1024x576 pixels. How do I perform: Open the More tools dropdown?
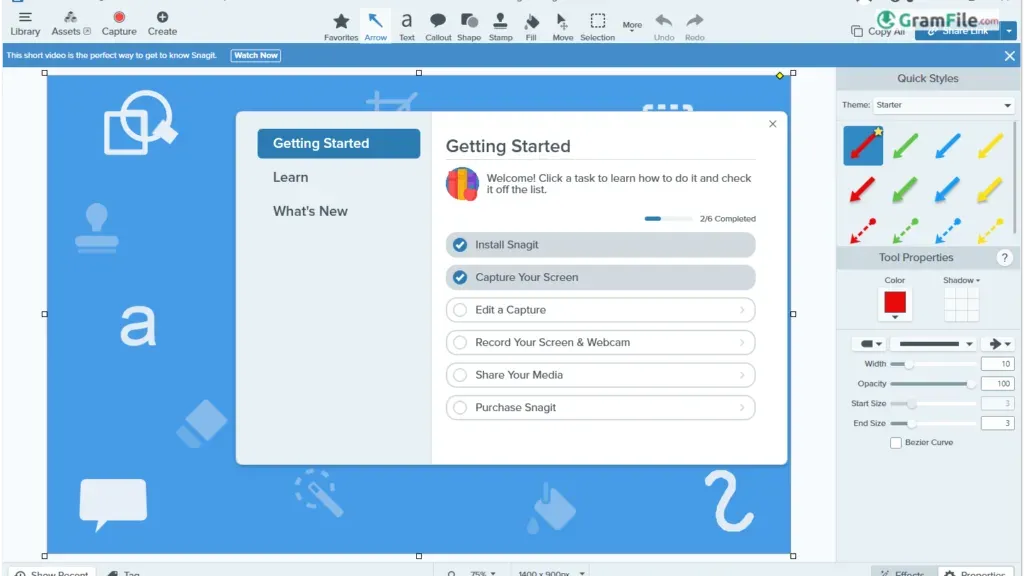point(632,25)
